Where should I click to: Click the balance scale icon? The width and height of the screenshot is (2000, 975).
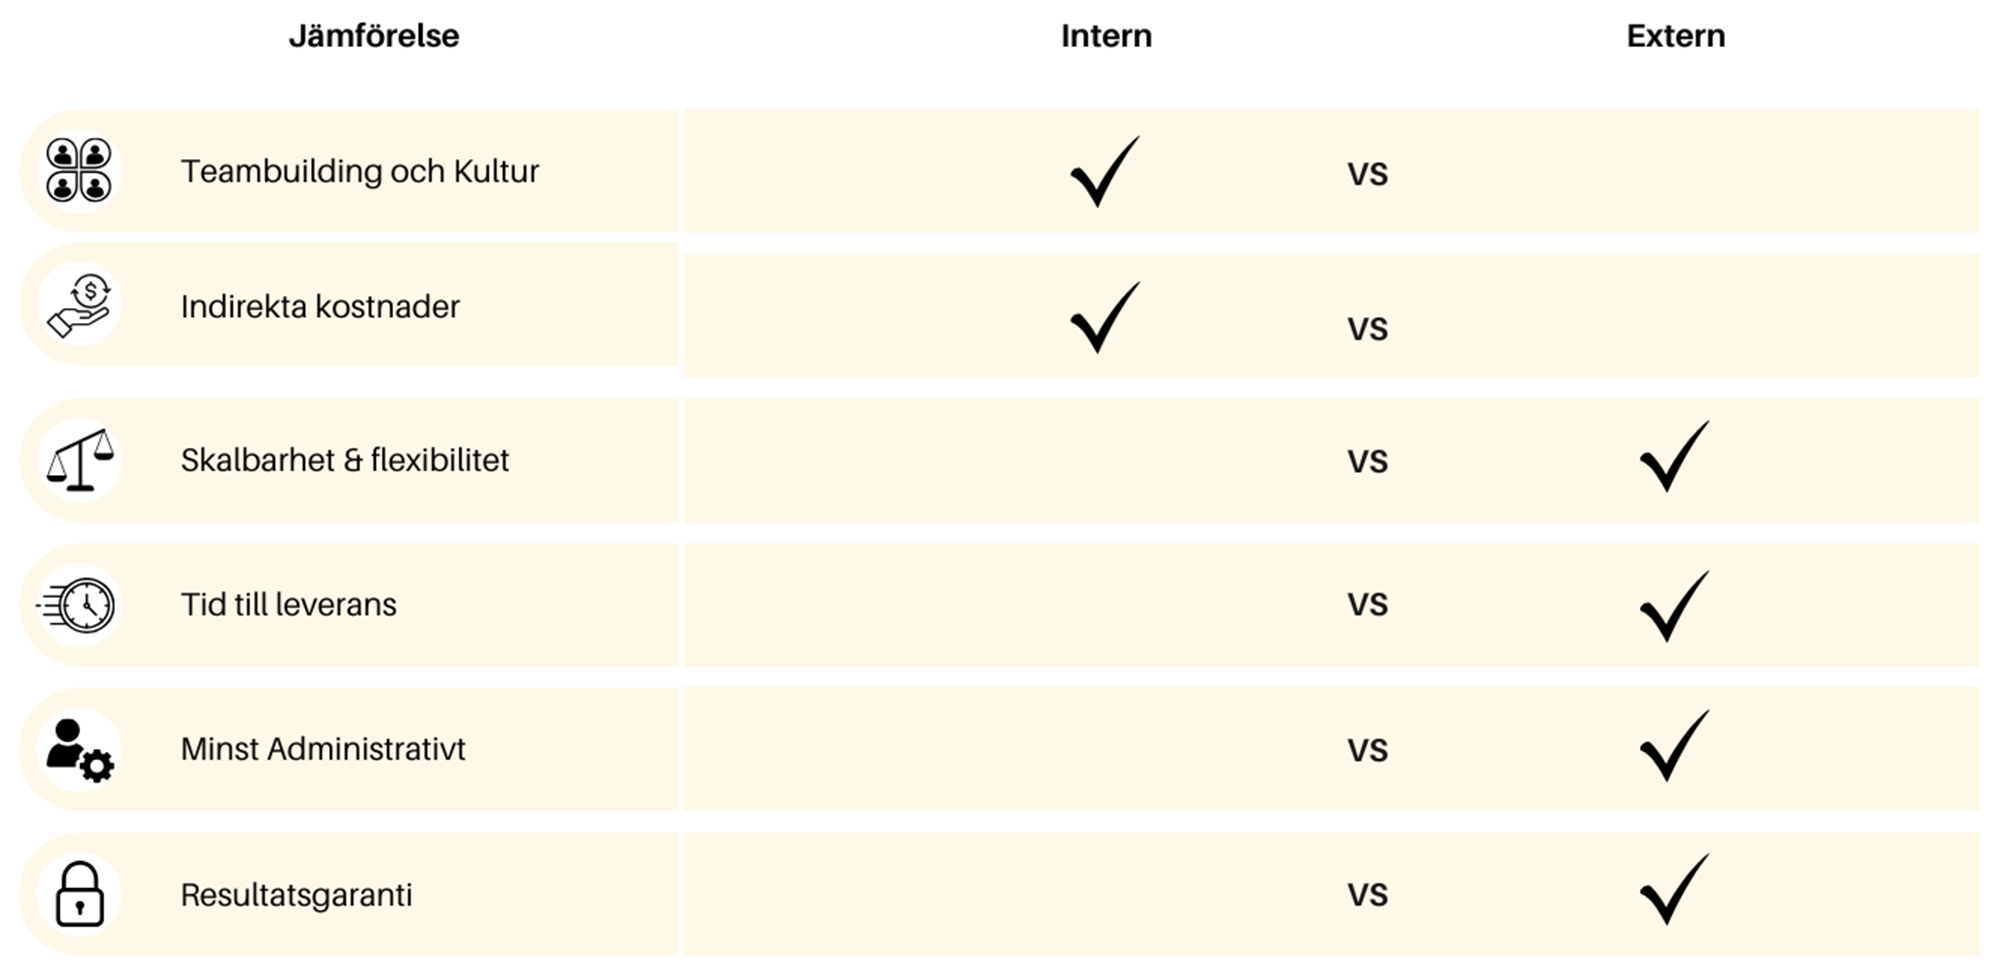point(79,460)
